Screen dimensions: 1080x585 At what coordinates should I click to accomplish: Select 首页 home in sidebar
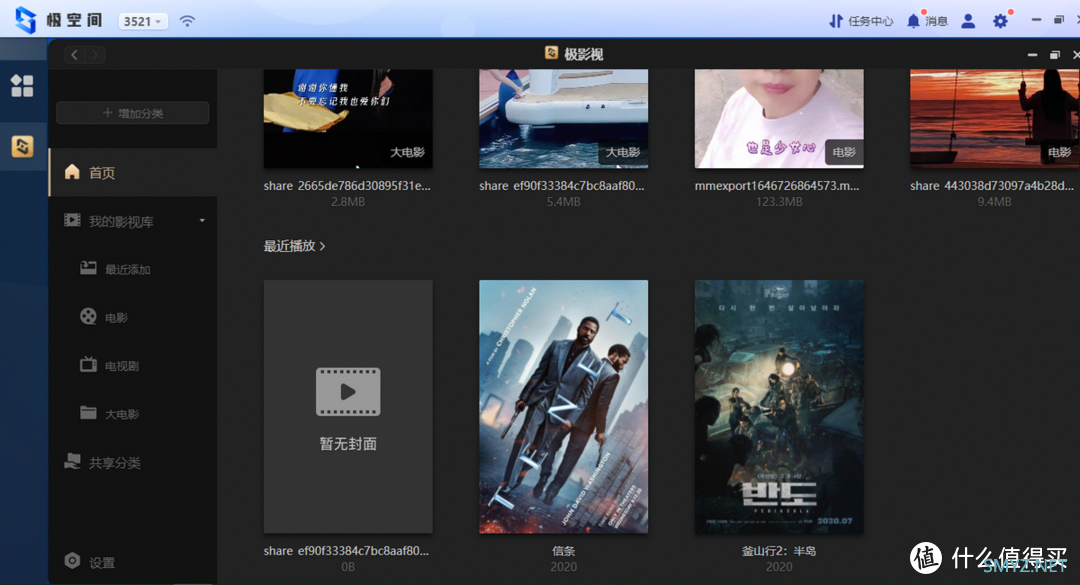(133, 172)
